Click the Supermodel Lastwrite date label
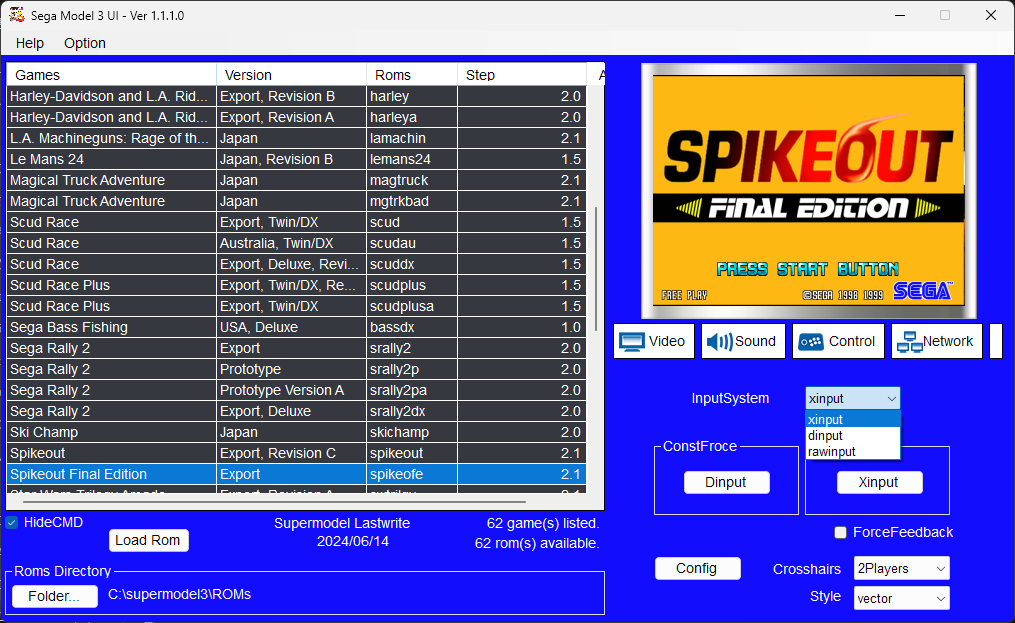This screenshot has width=1015, height=623. (342, 532)
